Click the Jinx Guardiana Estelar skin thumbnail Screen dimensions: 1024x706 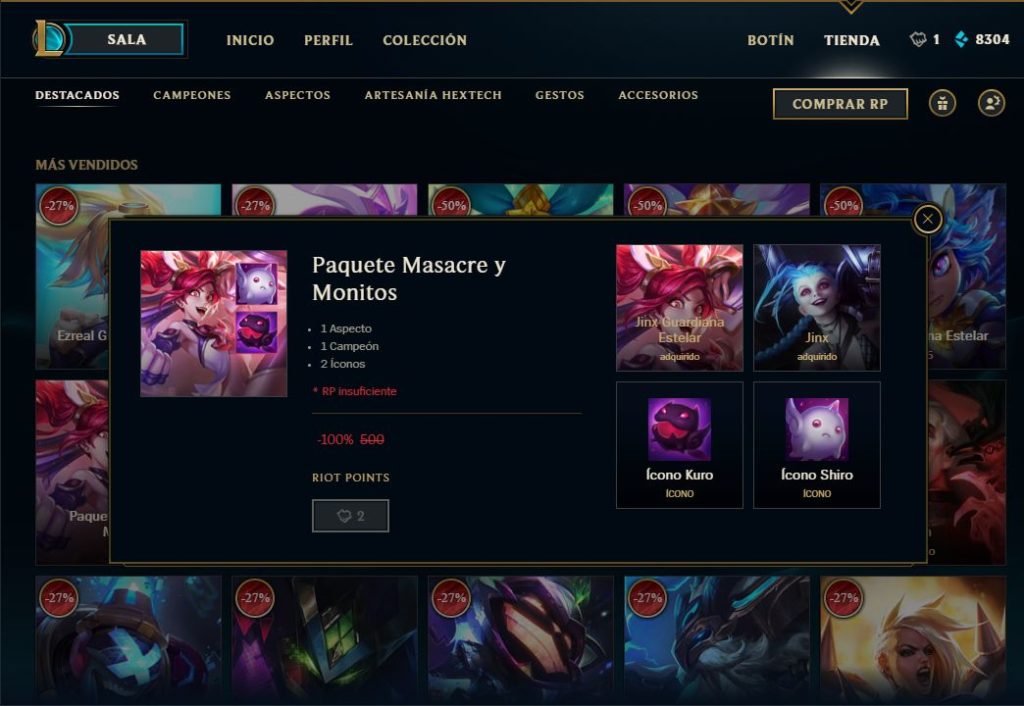679,308
